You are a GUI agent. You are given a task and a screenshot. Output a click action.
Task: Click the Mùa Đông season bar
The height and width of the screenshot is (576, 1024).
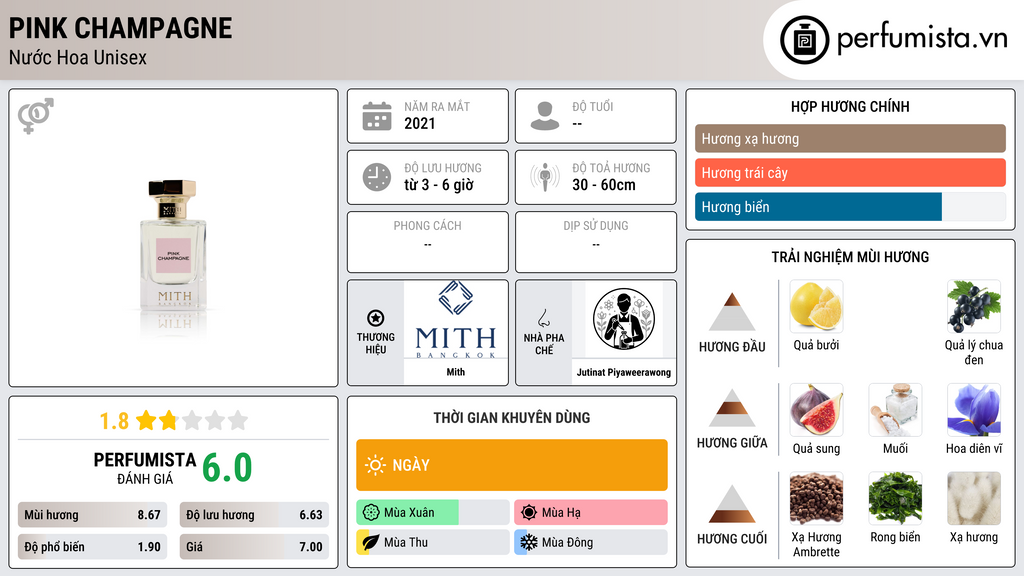[591, 542]
